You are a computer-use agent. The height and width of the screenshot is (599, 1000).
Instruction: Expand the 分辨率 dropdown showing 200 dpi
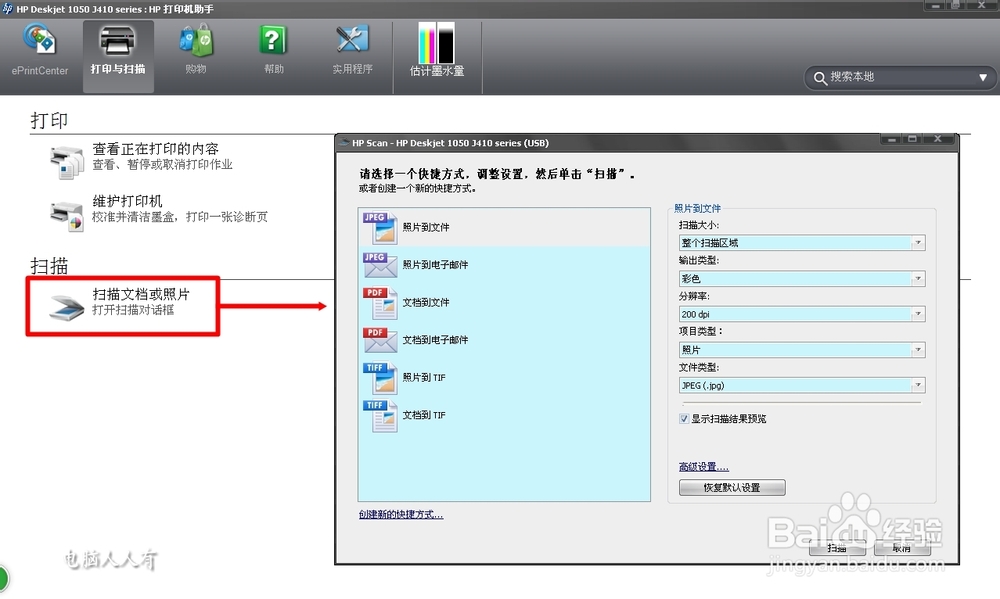918,314
